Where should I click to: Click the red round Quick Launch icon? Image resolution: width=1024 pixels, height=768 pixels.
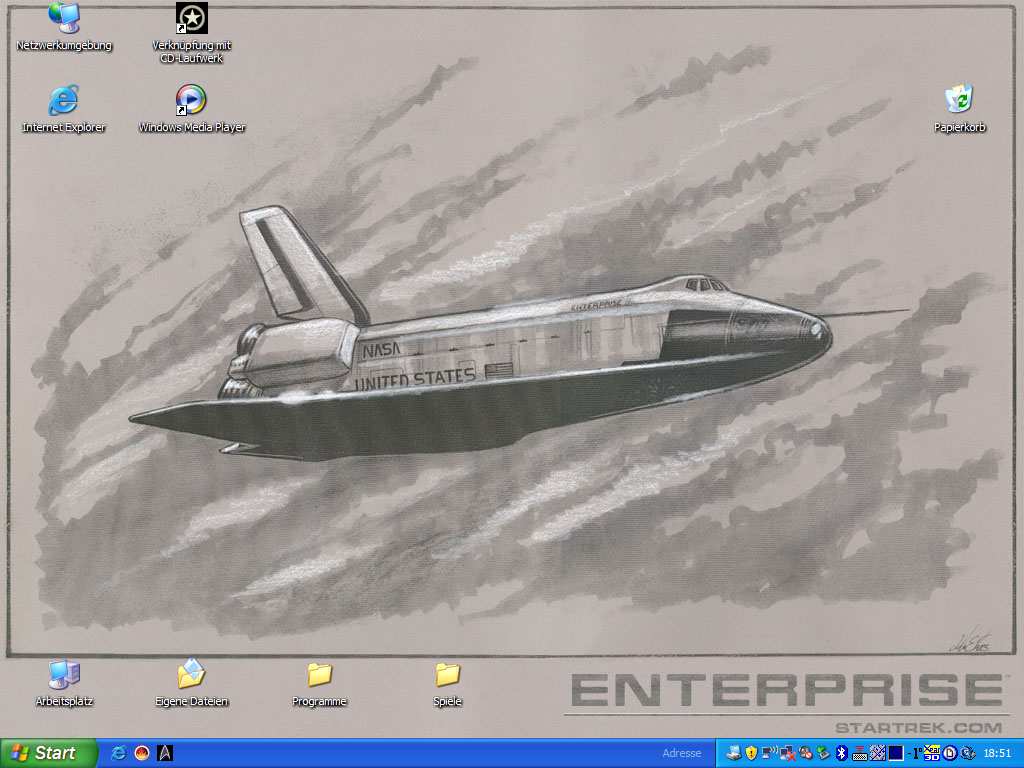[142, 753]
